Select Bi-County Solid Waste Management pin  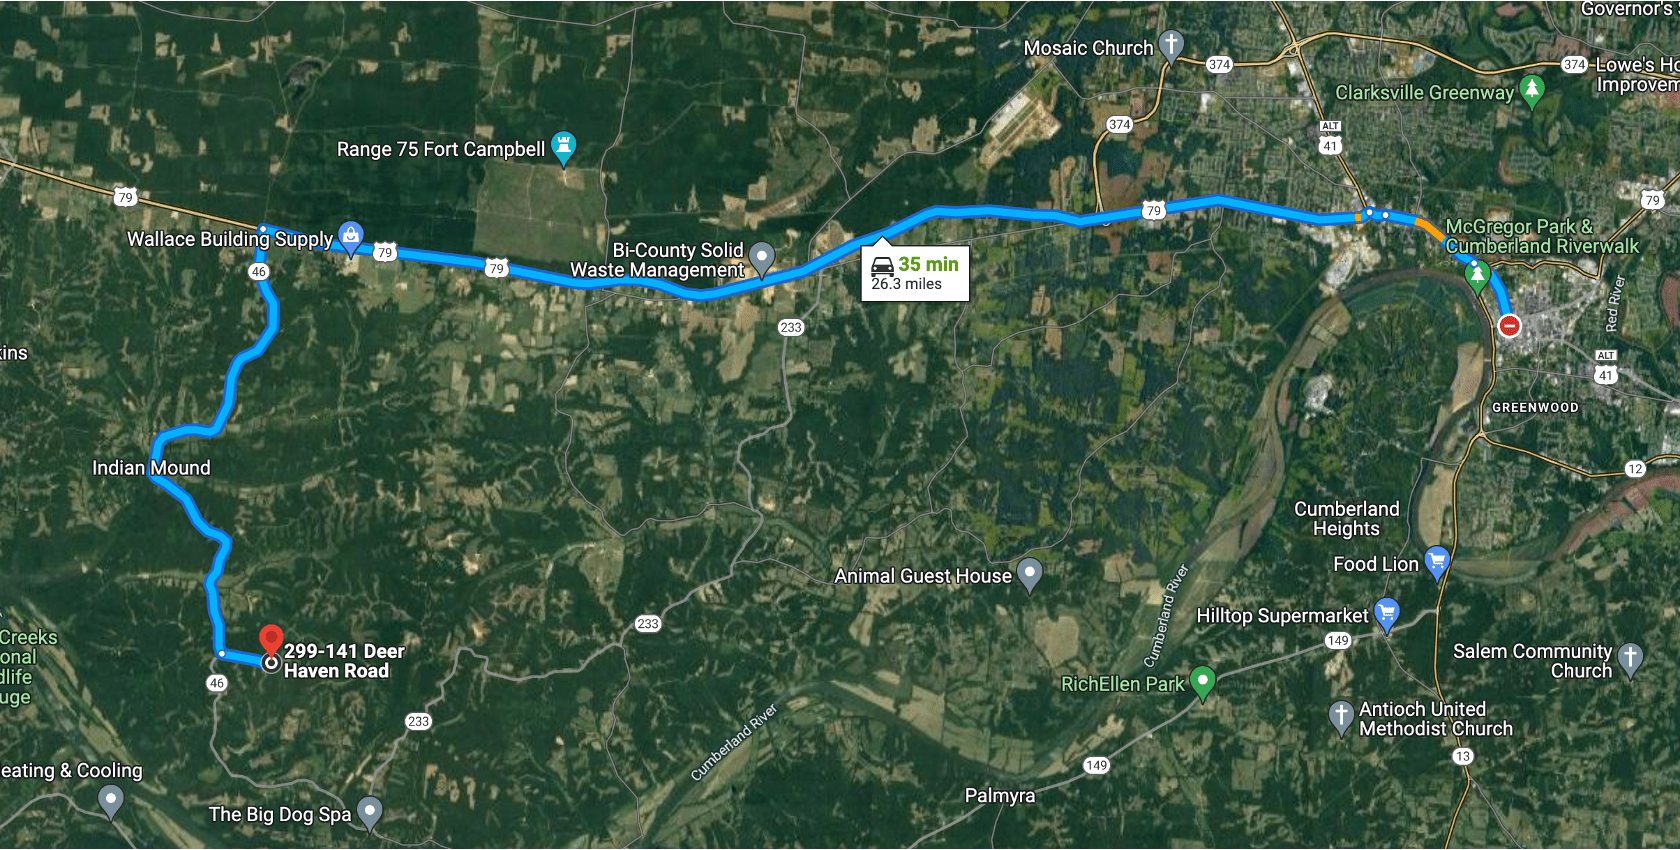[x=762, y=258]
